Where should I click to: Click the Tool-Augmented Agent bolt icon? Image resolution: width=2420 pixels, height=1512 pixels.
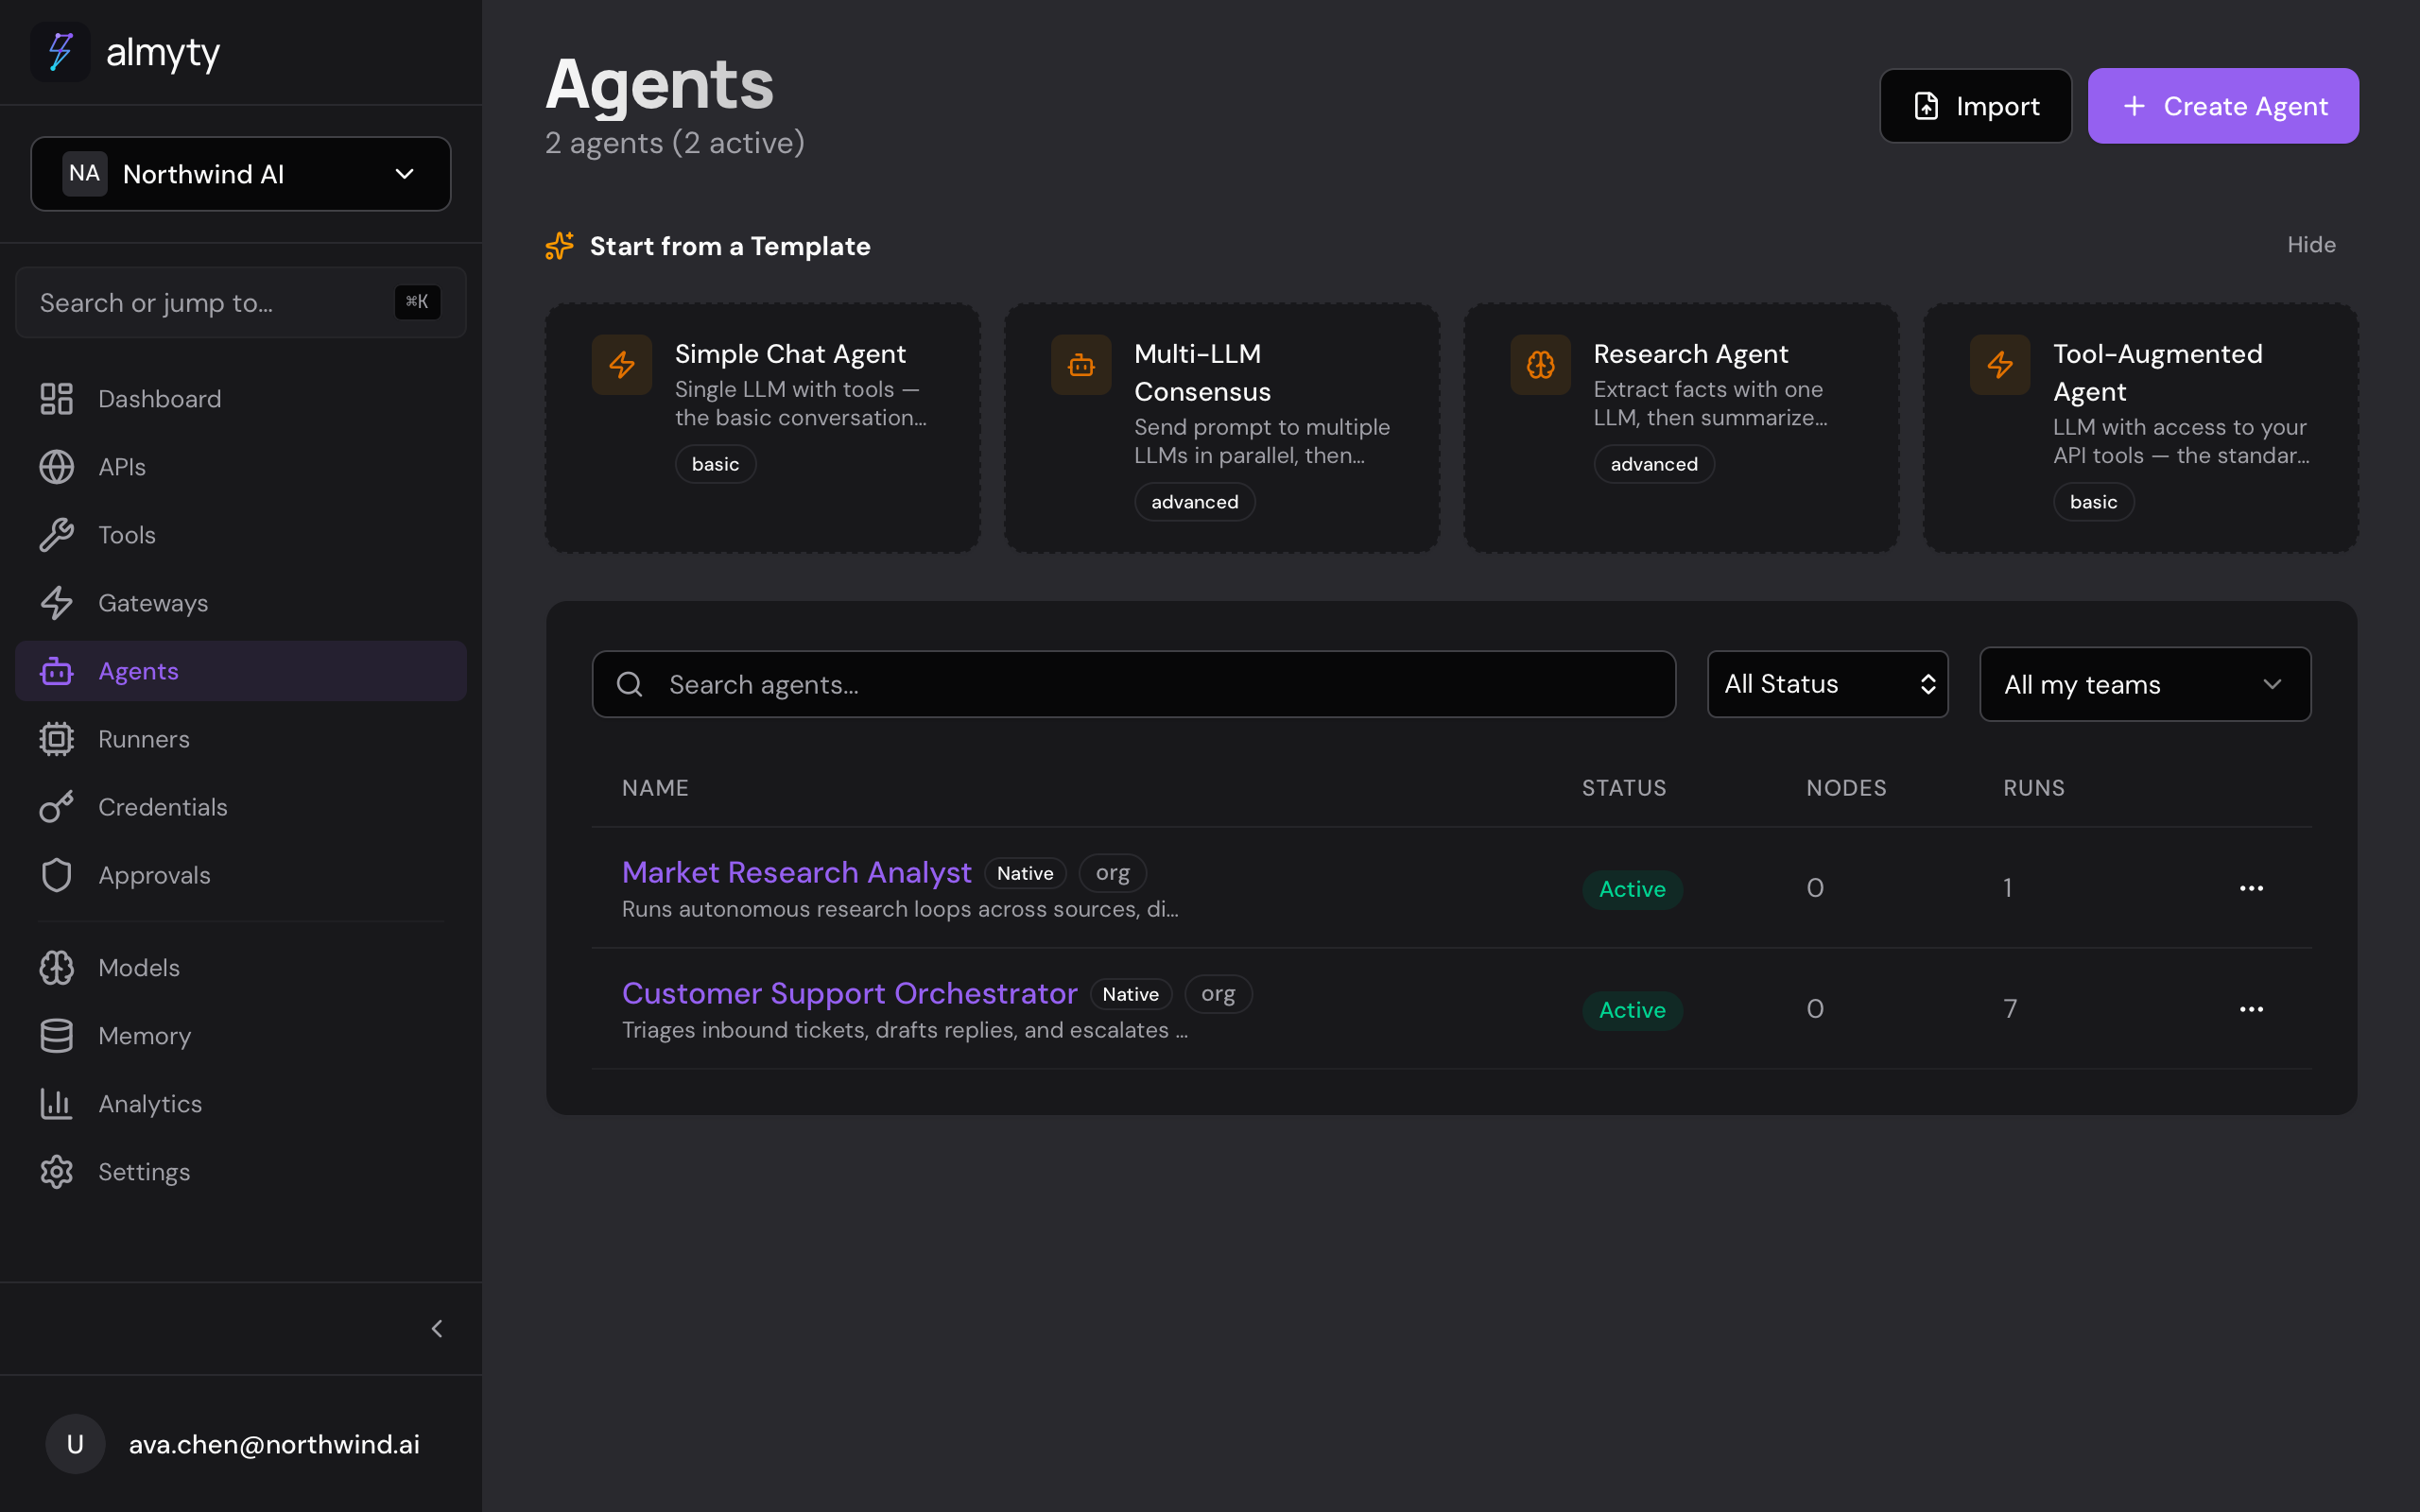pos(2000,365)
